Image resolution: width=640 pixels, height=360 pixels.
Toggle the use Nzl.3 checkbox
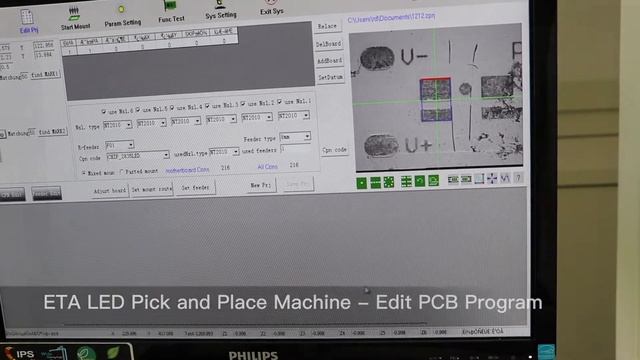point(207,106)
